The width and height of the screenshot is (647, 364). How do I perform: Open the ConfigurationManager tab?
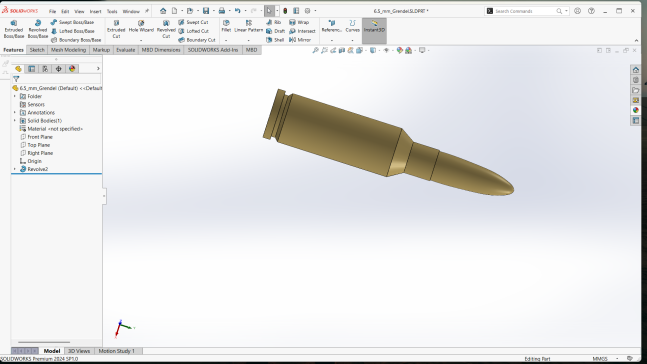pyautogui.click(x=45, y=69)
